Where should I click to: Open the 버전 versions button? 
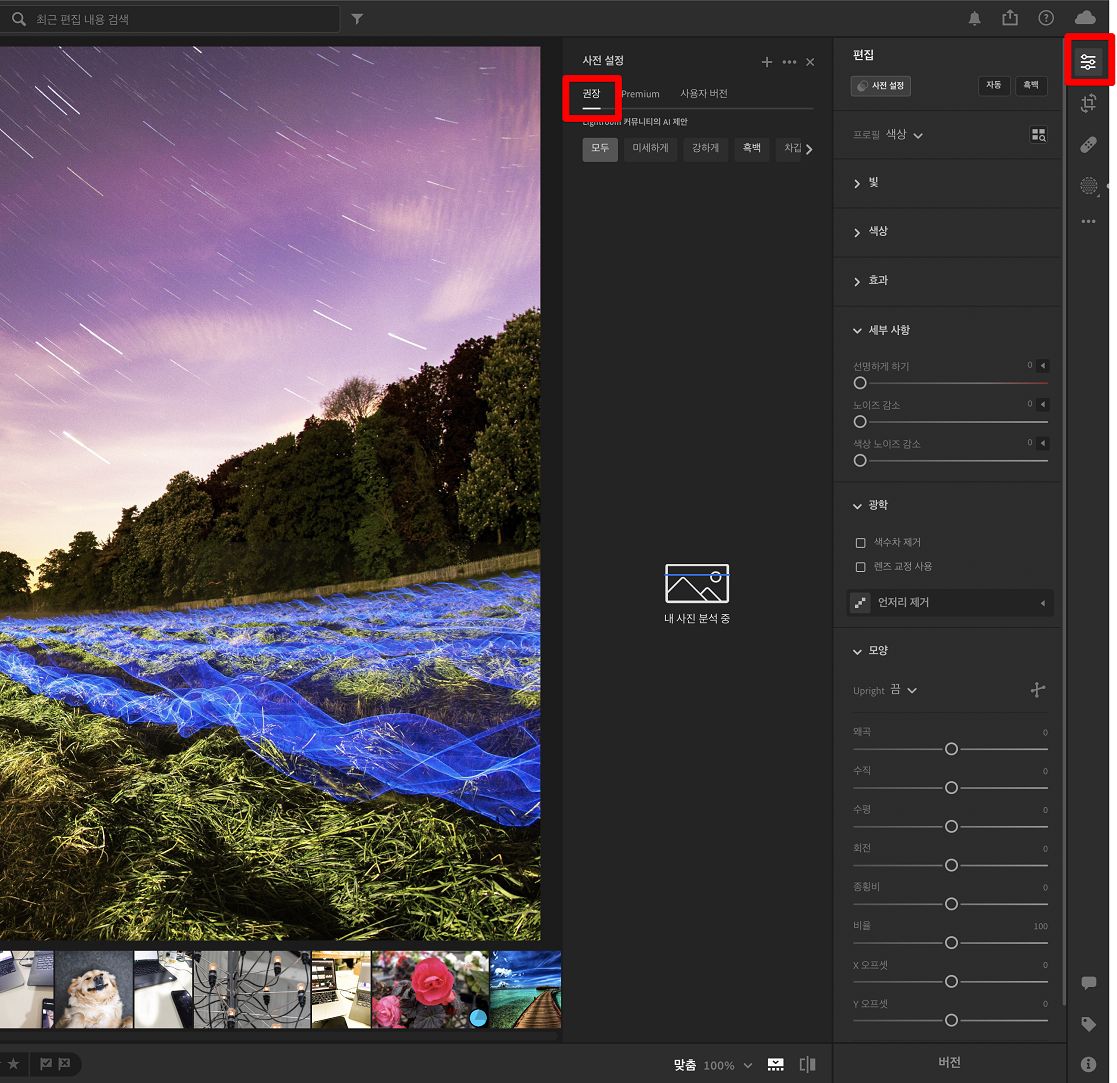tap(949, 1062)
